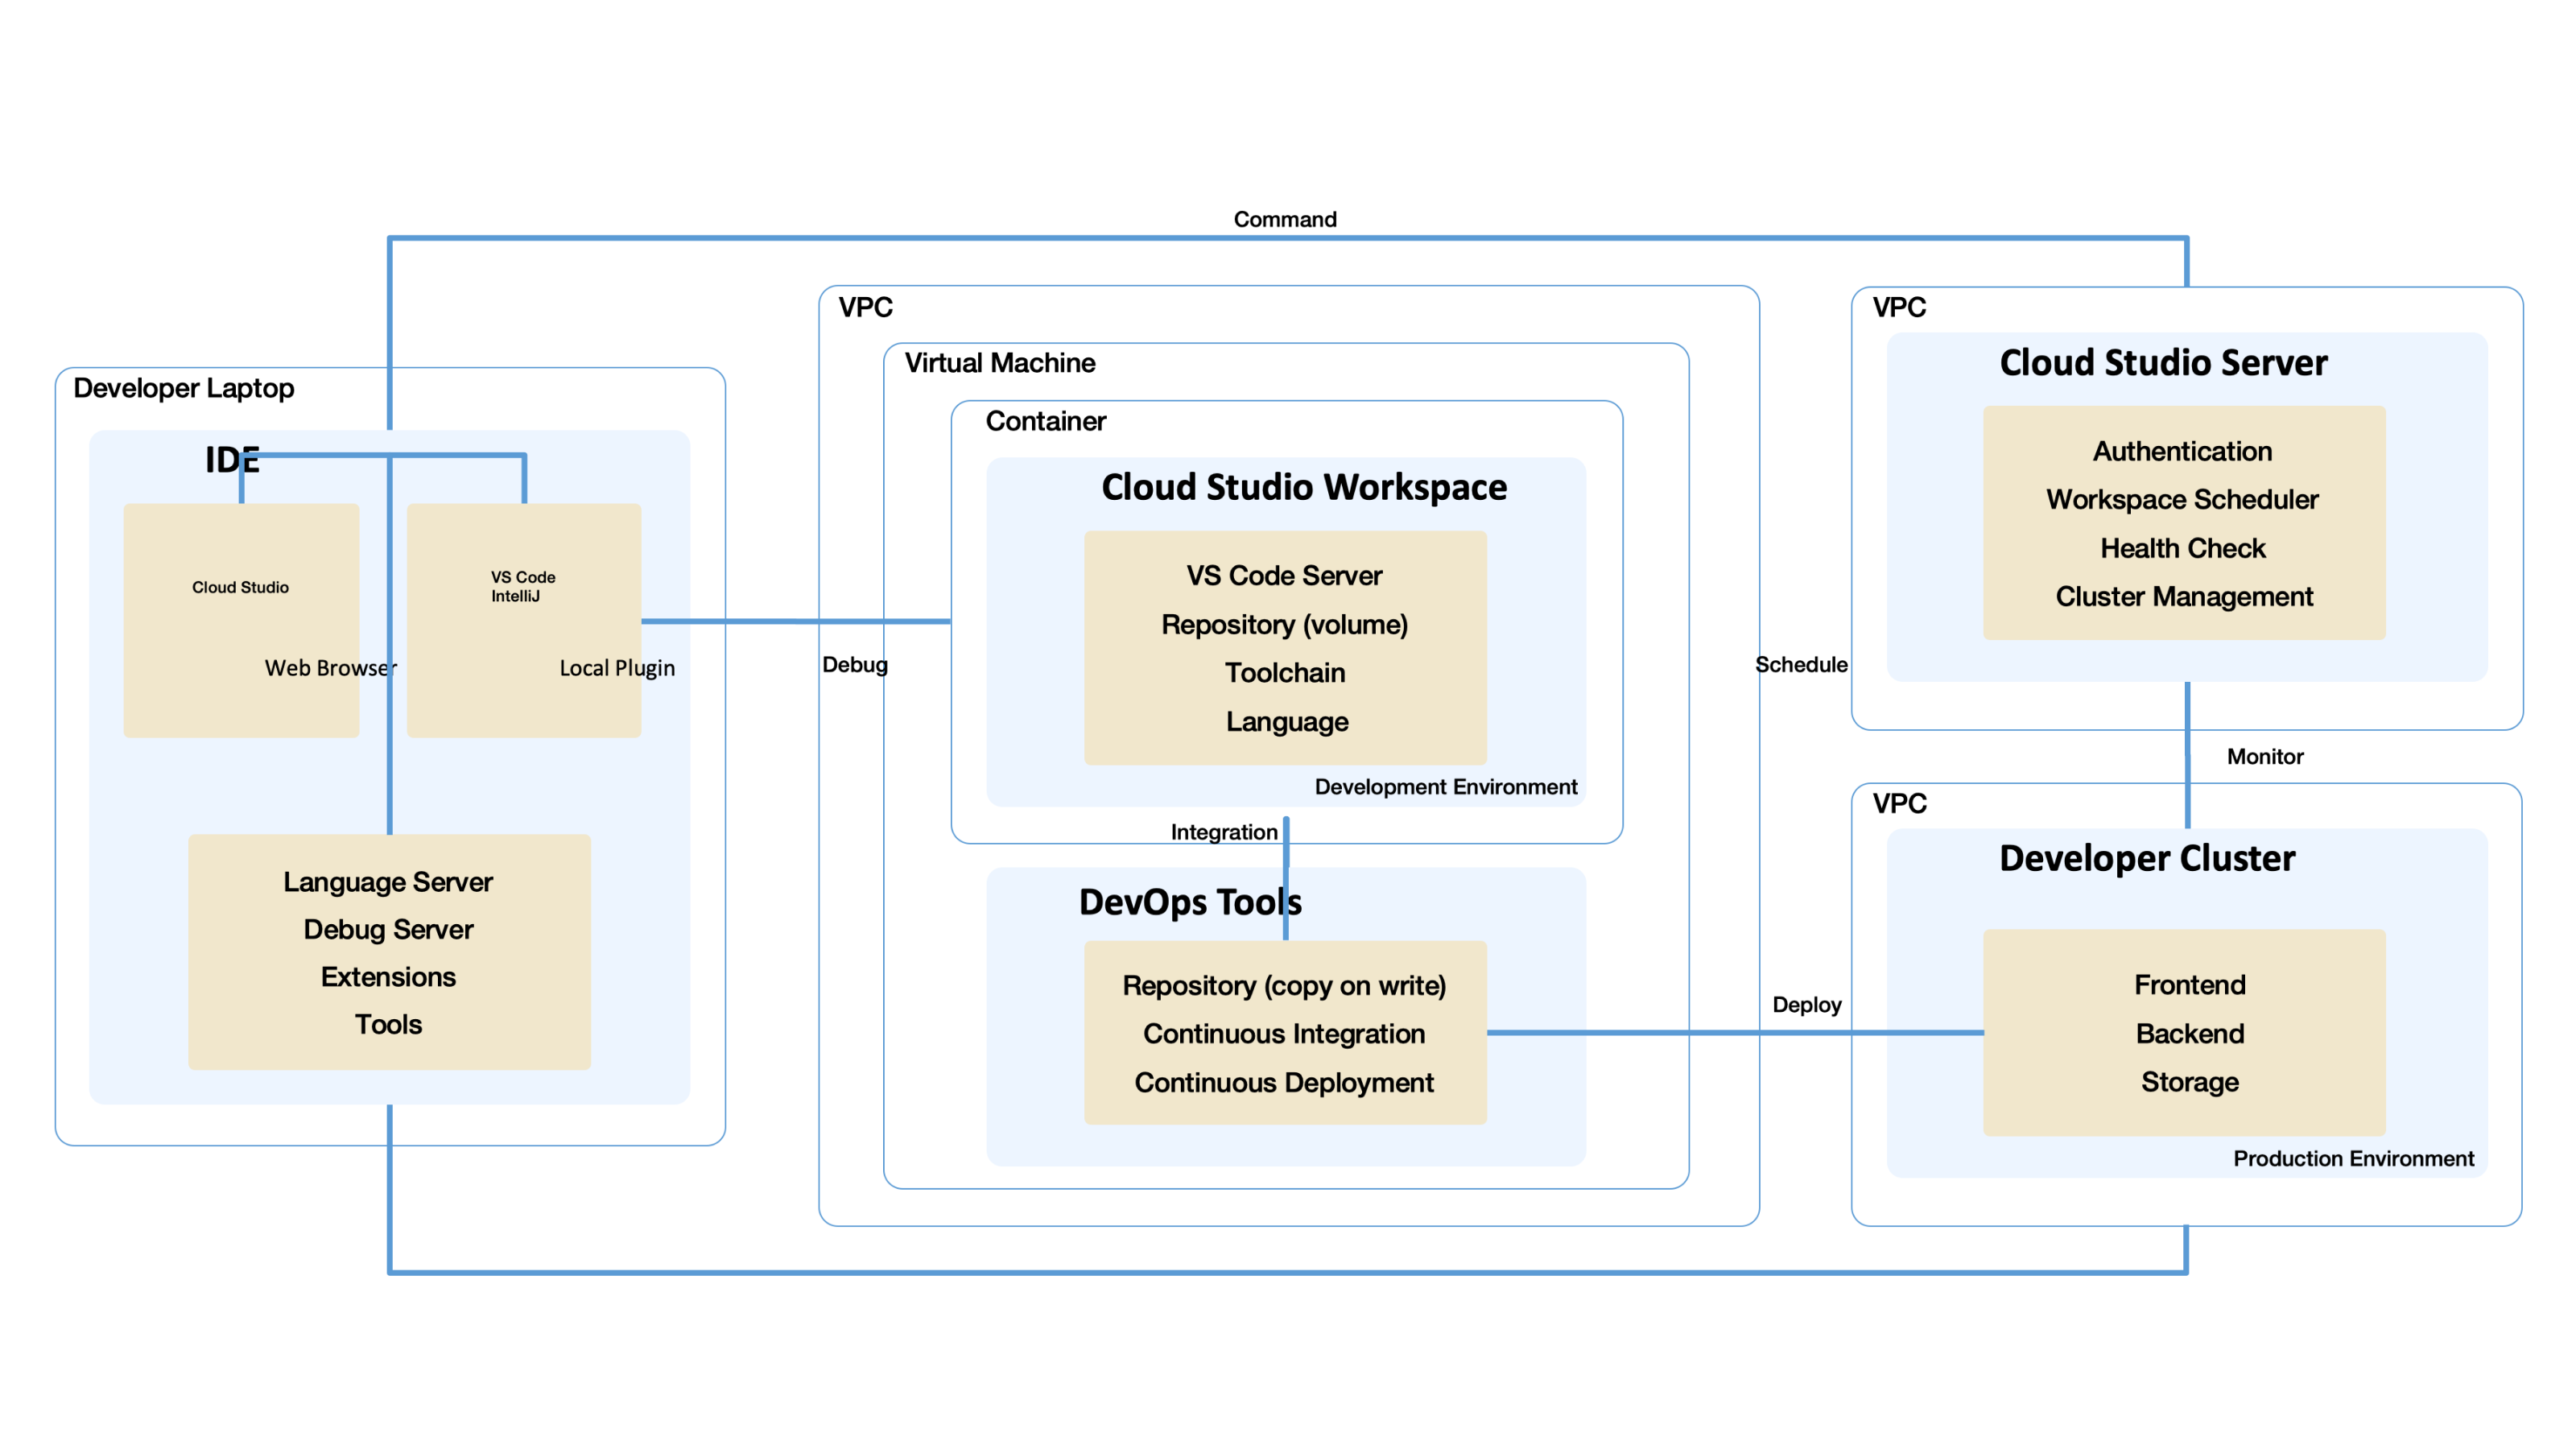
Task: Click the Cluster Management label
Action: coord(2184,597)
